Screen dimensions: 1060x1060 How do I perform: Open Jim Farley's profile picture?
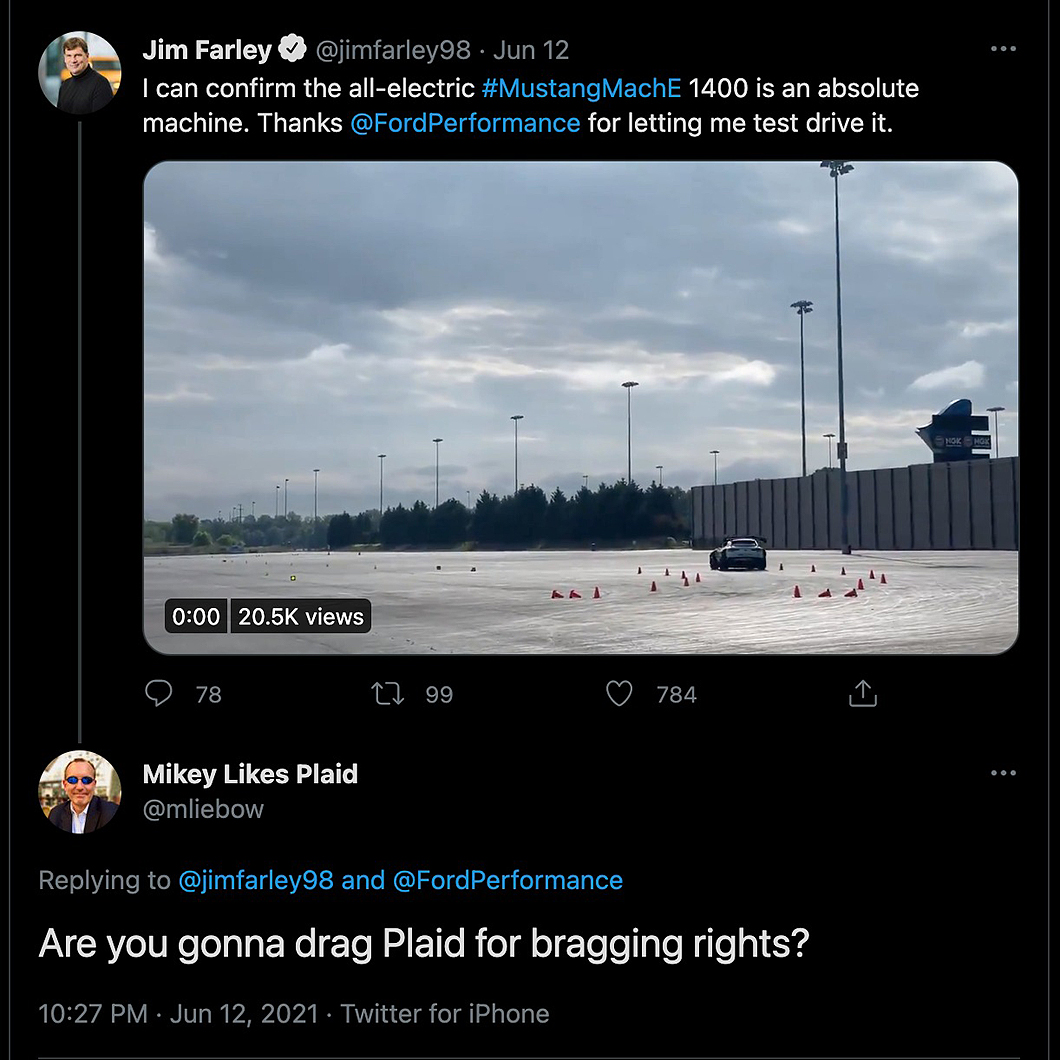pyautogui.click(x=80, y=72)
